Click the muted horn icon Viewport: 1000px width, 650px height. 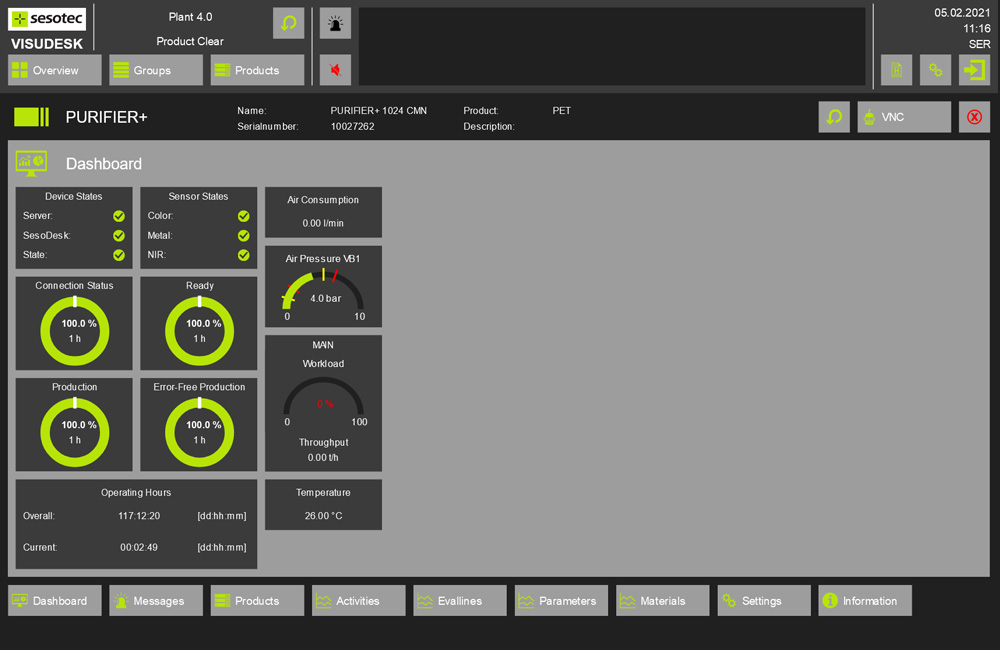click(x=335, y=70)
